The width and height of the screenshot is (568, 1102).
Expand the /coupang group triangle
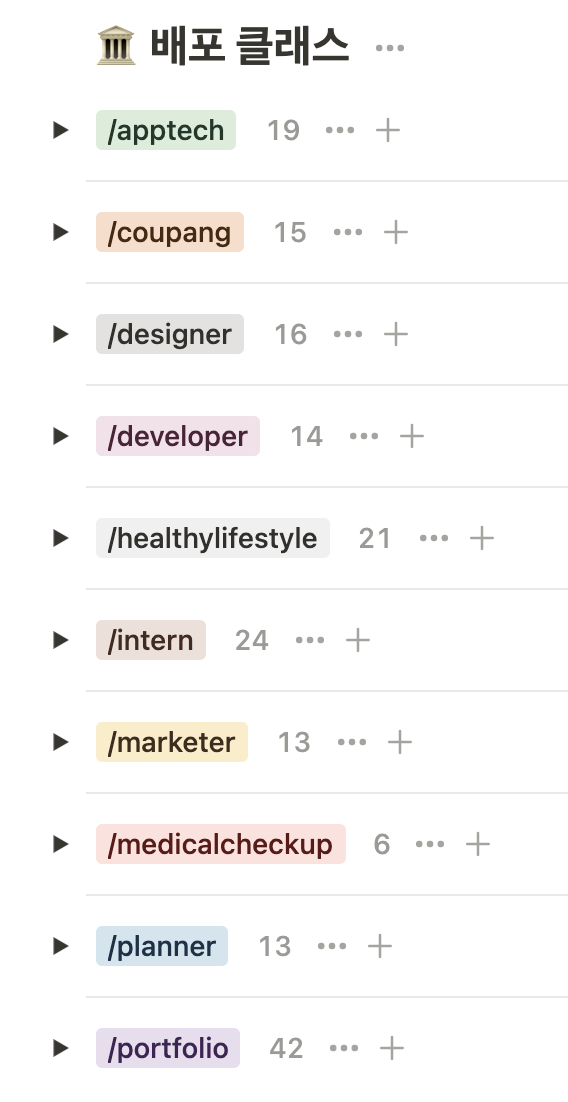[60, 232]
